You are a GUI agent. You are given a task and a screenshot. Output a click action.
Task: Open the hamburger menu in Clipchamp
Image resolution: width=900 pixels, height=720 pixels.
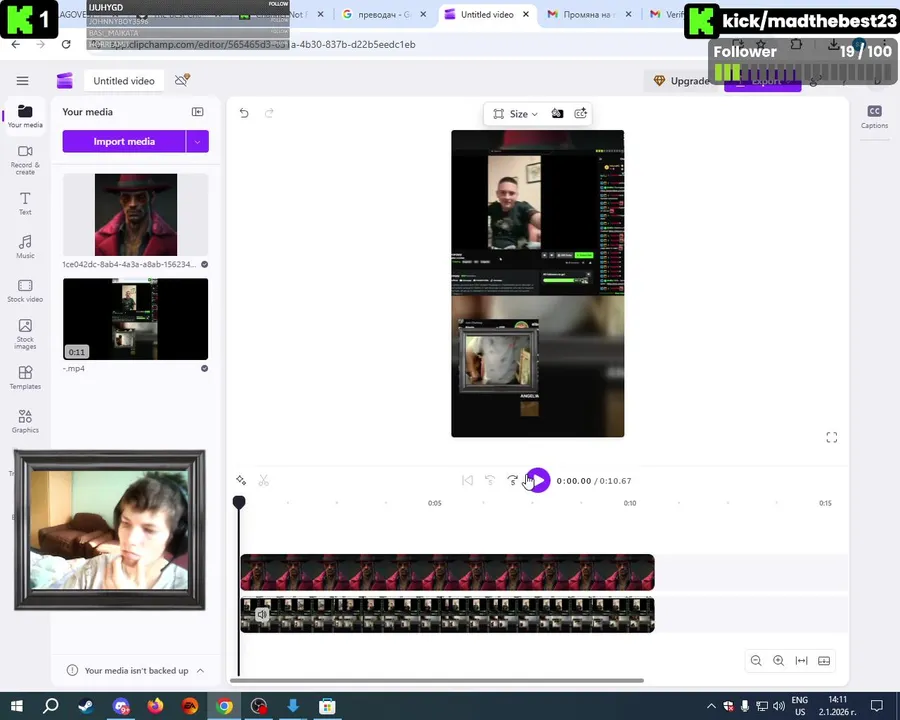(x=22, y=81)
